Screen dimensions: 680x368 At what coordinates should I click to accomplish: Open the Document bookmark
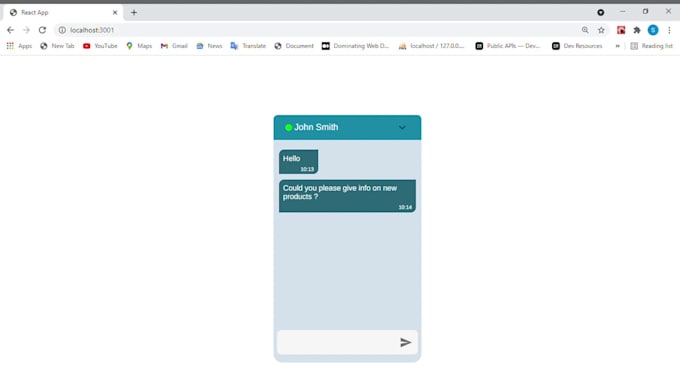click(294, 46)
